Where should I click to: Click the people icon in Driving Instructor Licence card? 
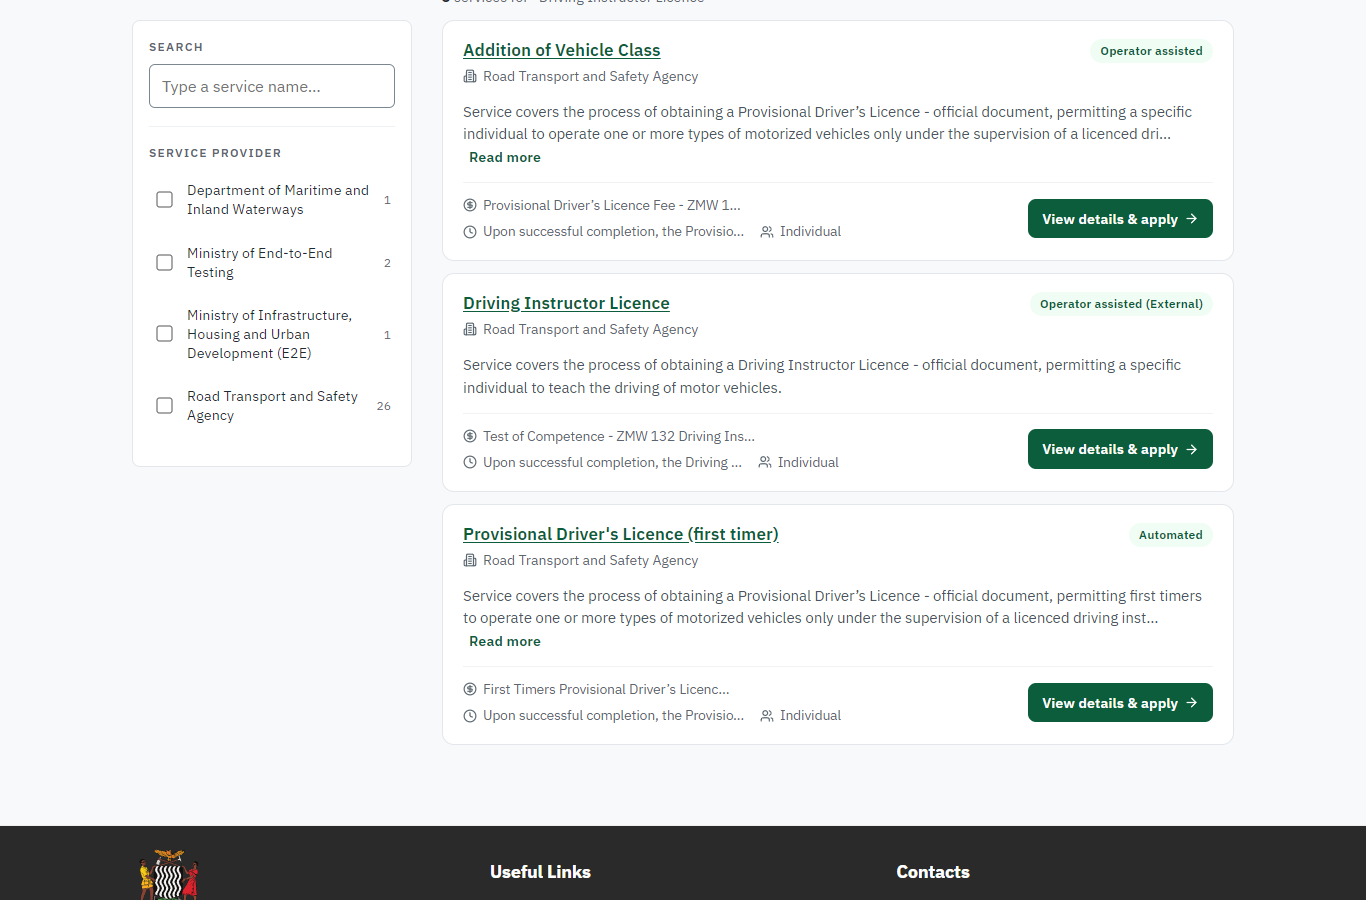click(x=765, y=463)
